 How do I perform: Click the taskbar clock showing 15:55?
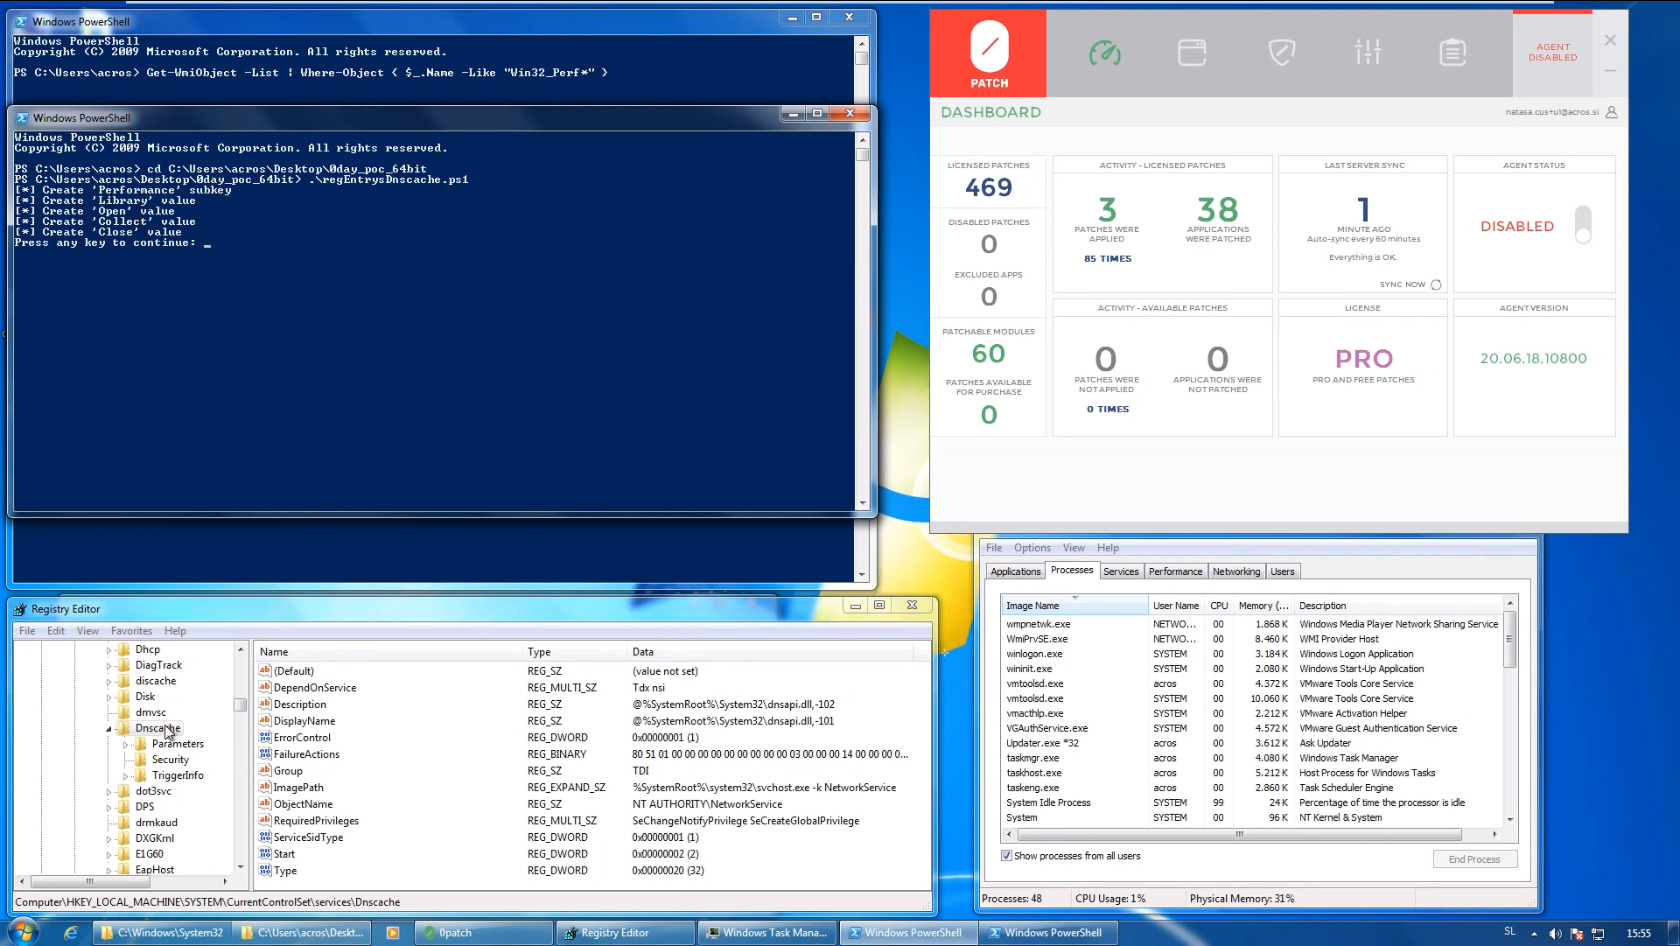[x=1638, y=933]
